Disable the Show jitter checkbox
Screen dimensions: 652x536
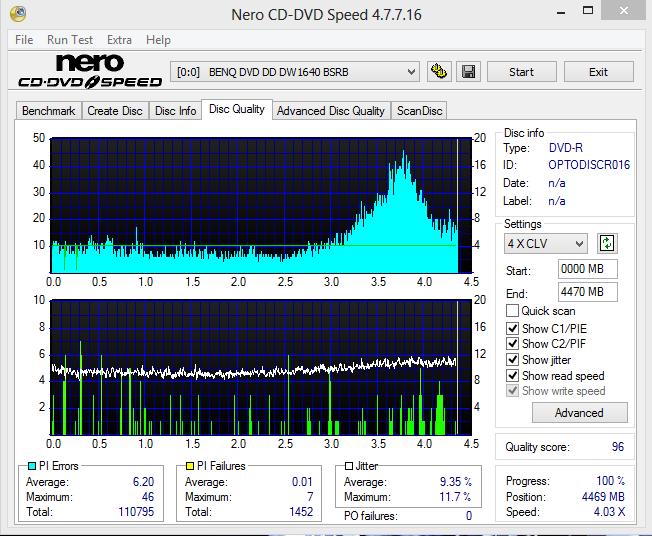click(x=512, y=360)
